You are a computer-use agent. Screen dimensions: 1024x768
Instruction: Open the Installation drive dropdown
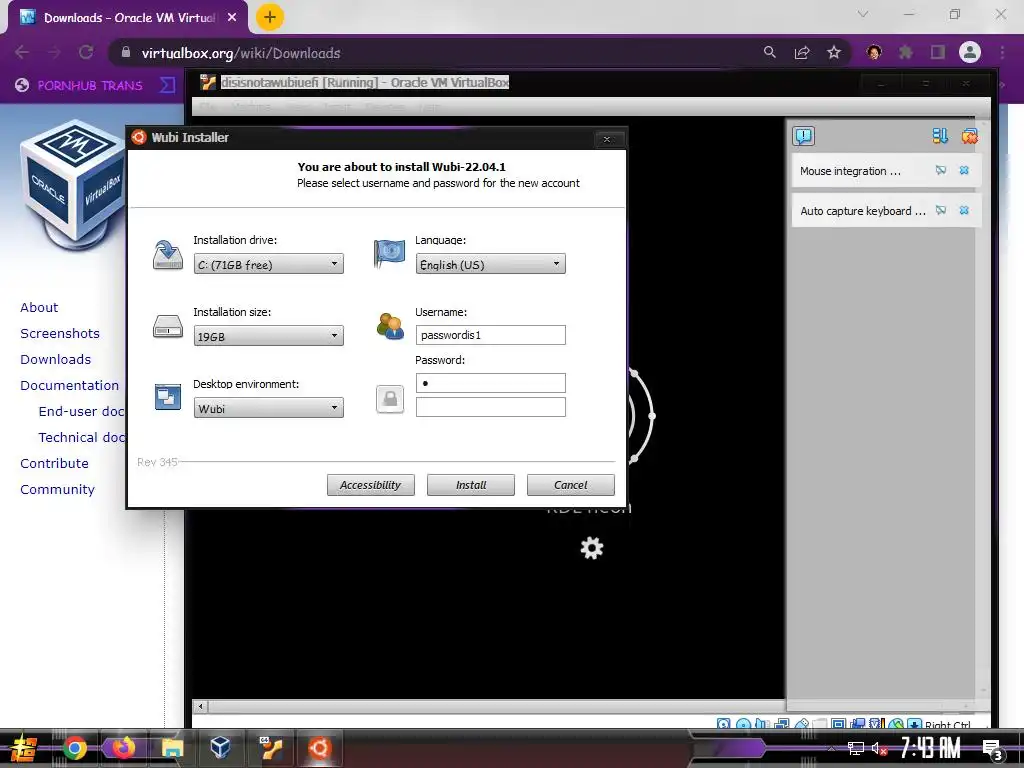point(268,264)
